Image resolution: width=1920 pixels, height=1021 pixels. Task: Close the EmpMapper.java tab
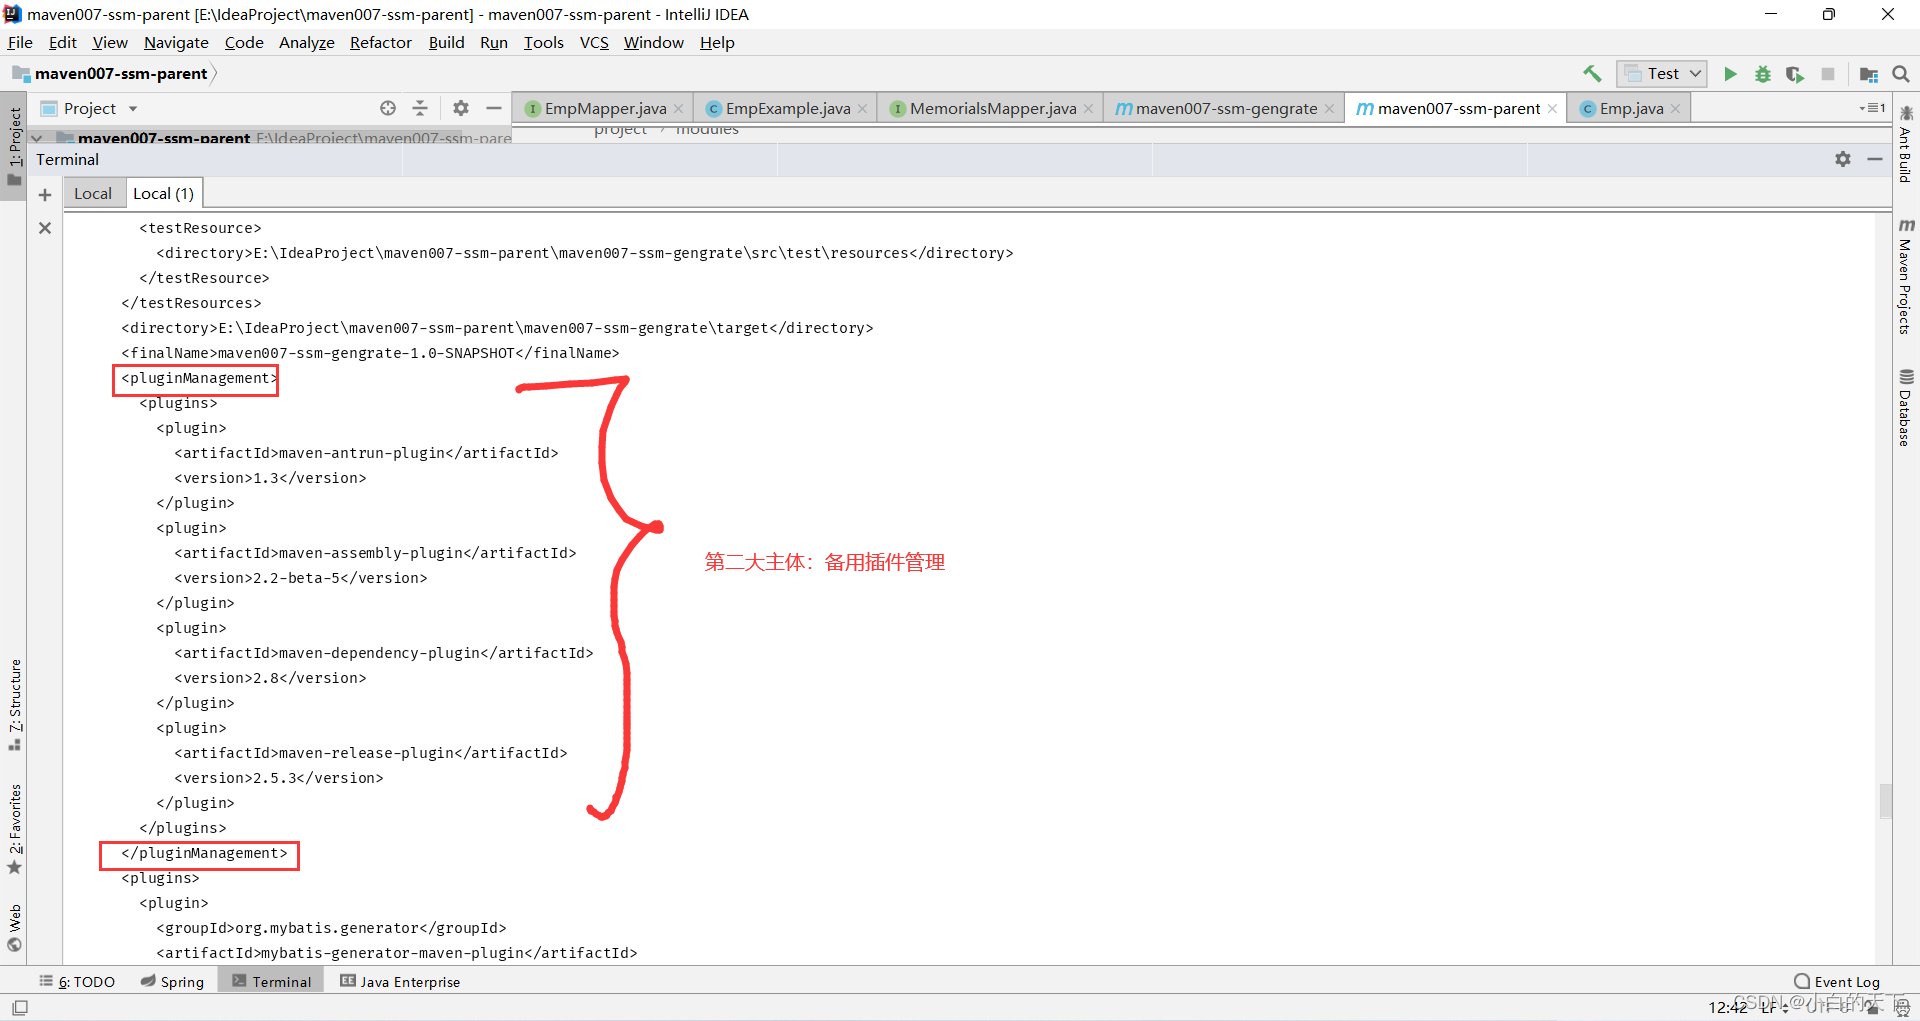679,109
